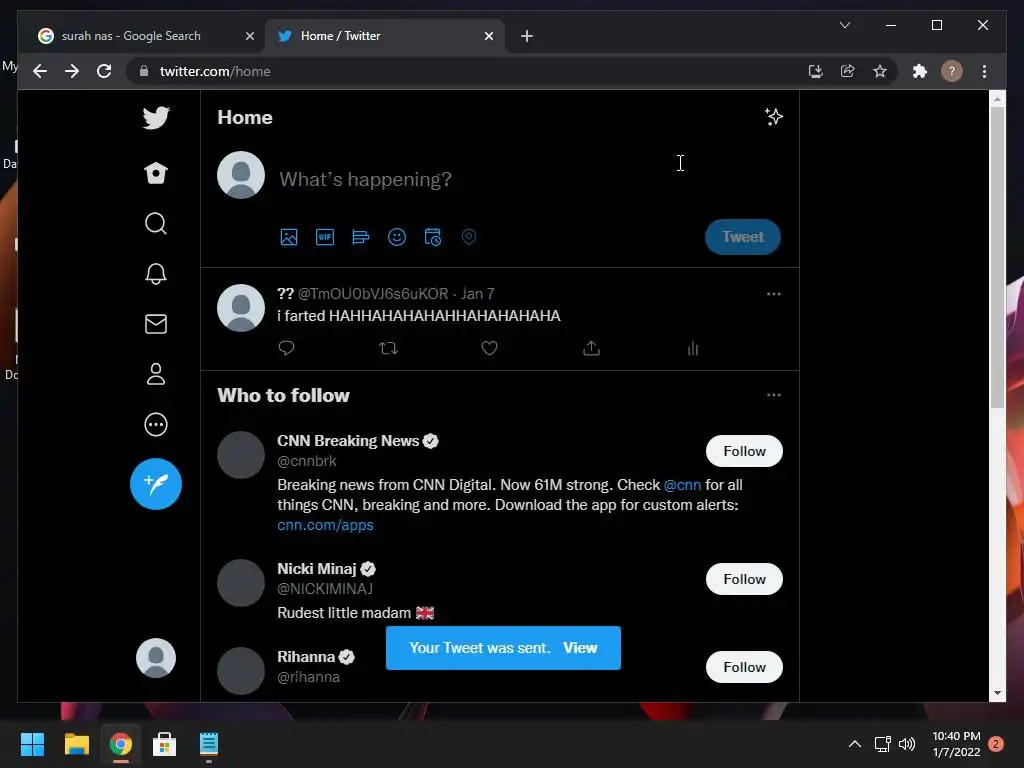The width and height of the screenshot is (1024, 768).
Task: Click the location pin icon
Action: click(469, 237)
